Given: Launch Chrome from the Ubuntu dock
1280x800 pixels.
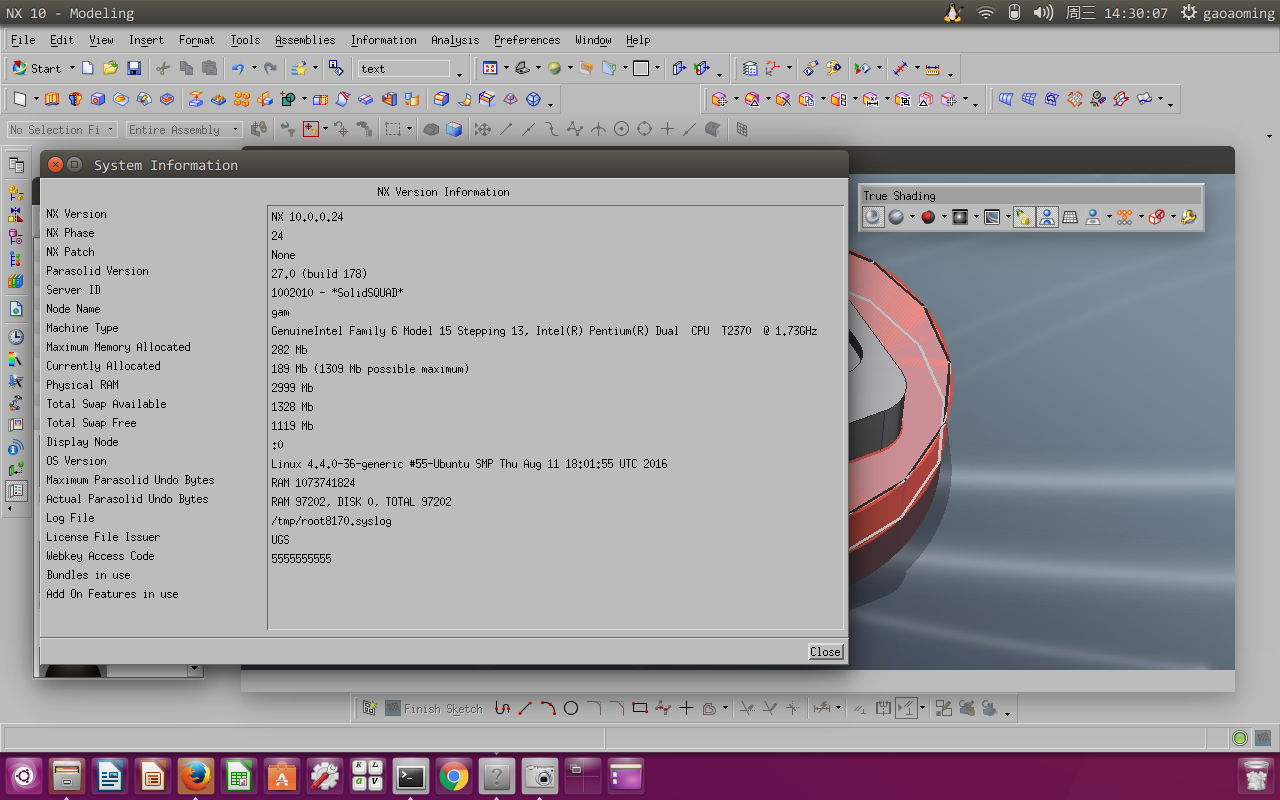Looking at the screenshot, I should (x=454, y=775).
